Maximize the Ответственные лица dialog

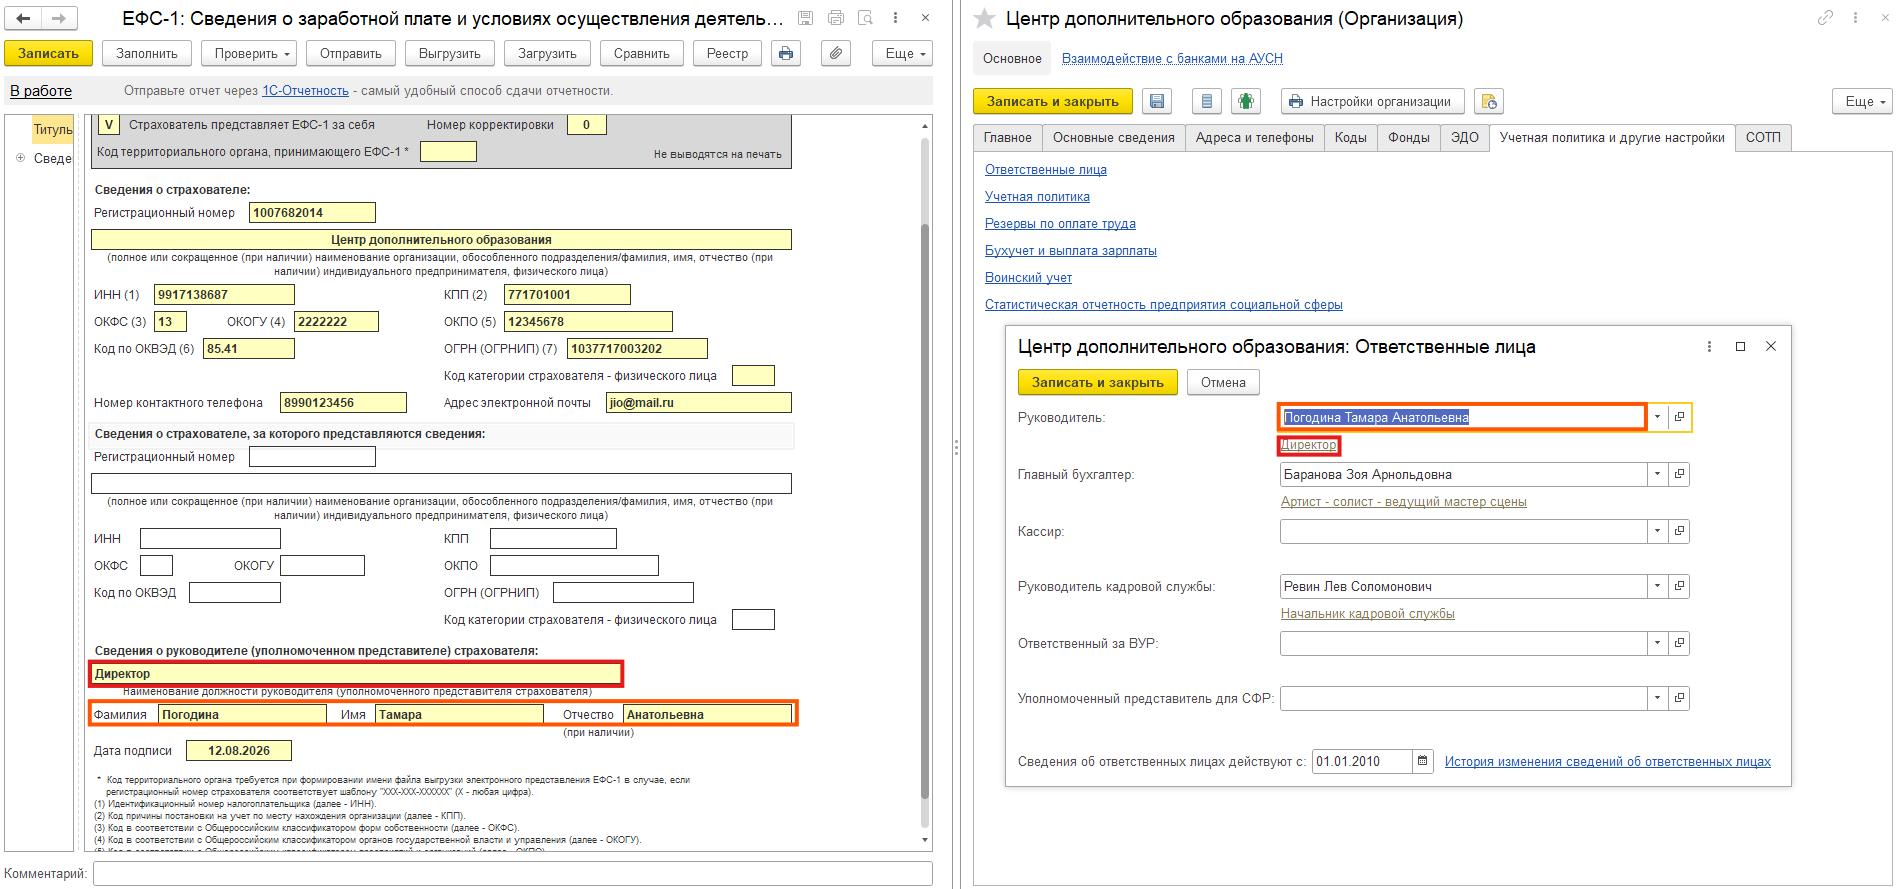click(x=1740, y=346)
